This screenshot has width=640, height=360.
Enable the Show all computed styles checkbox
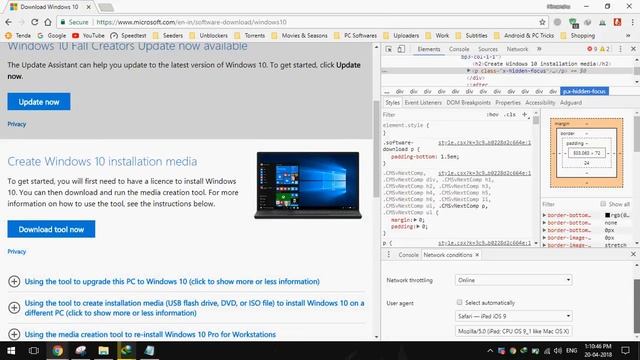[x=603, y=204]
